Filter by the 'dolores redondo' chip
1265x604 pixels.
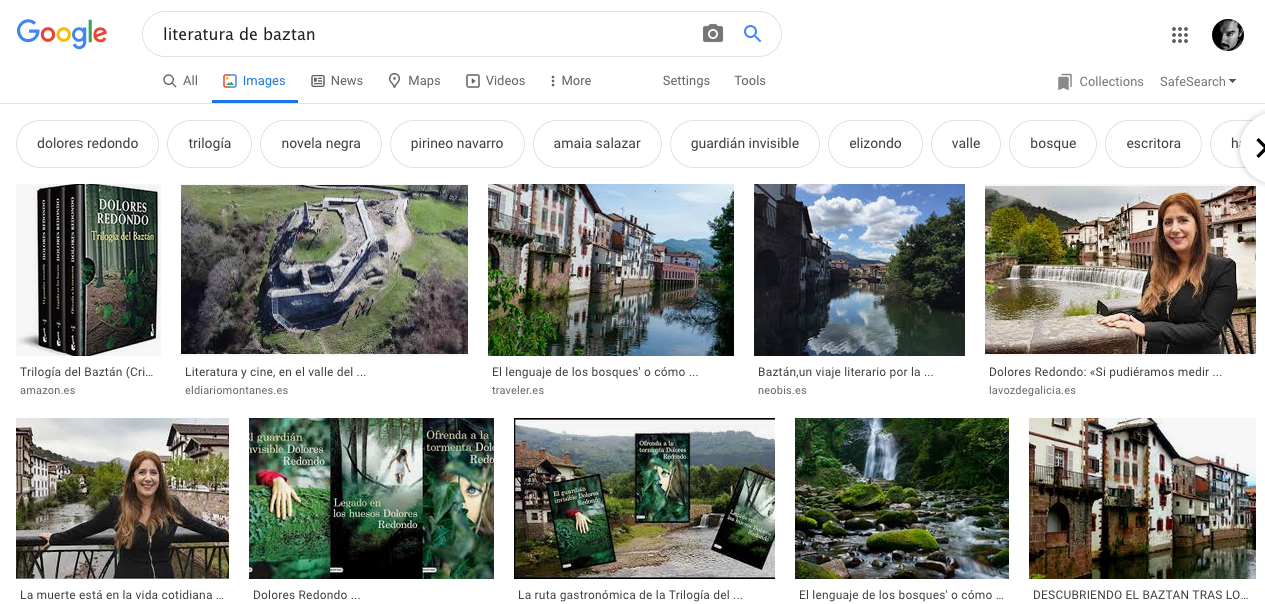click(x=88, y=144)
